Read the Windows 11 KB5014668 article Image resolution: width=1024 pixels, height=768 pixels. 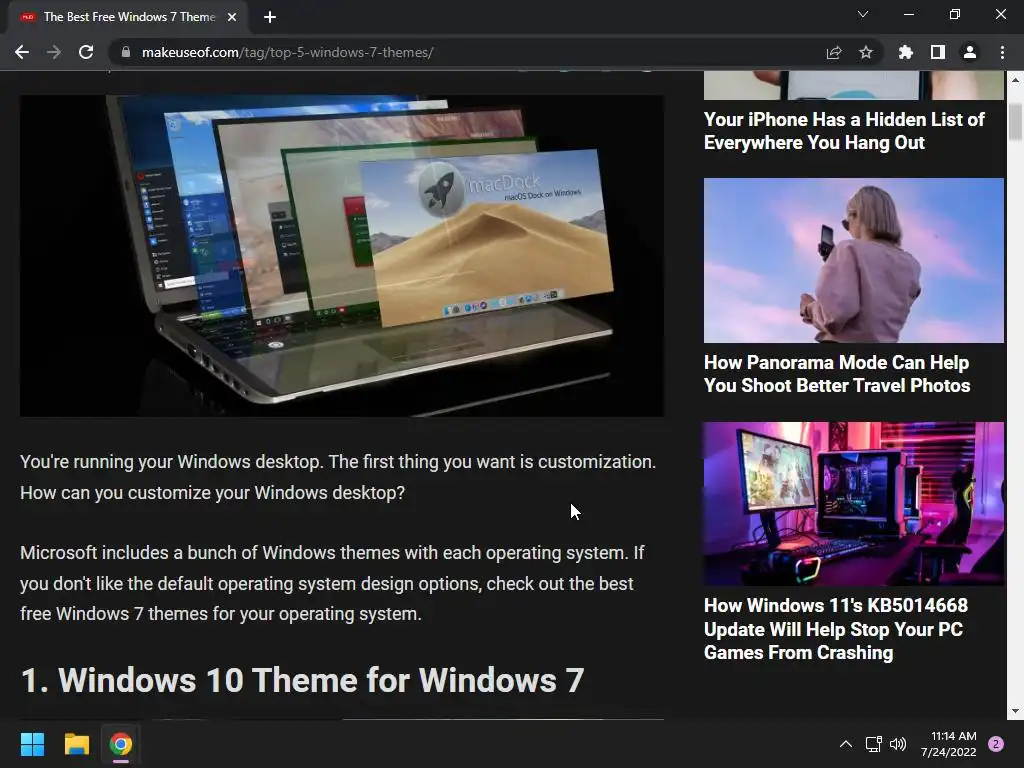click(x=836, y=629)
